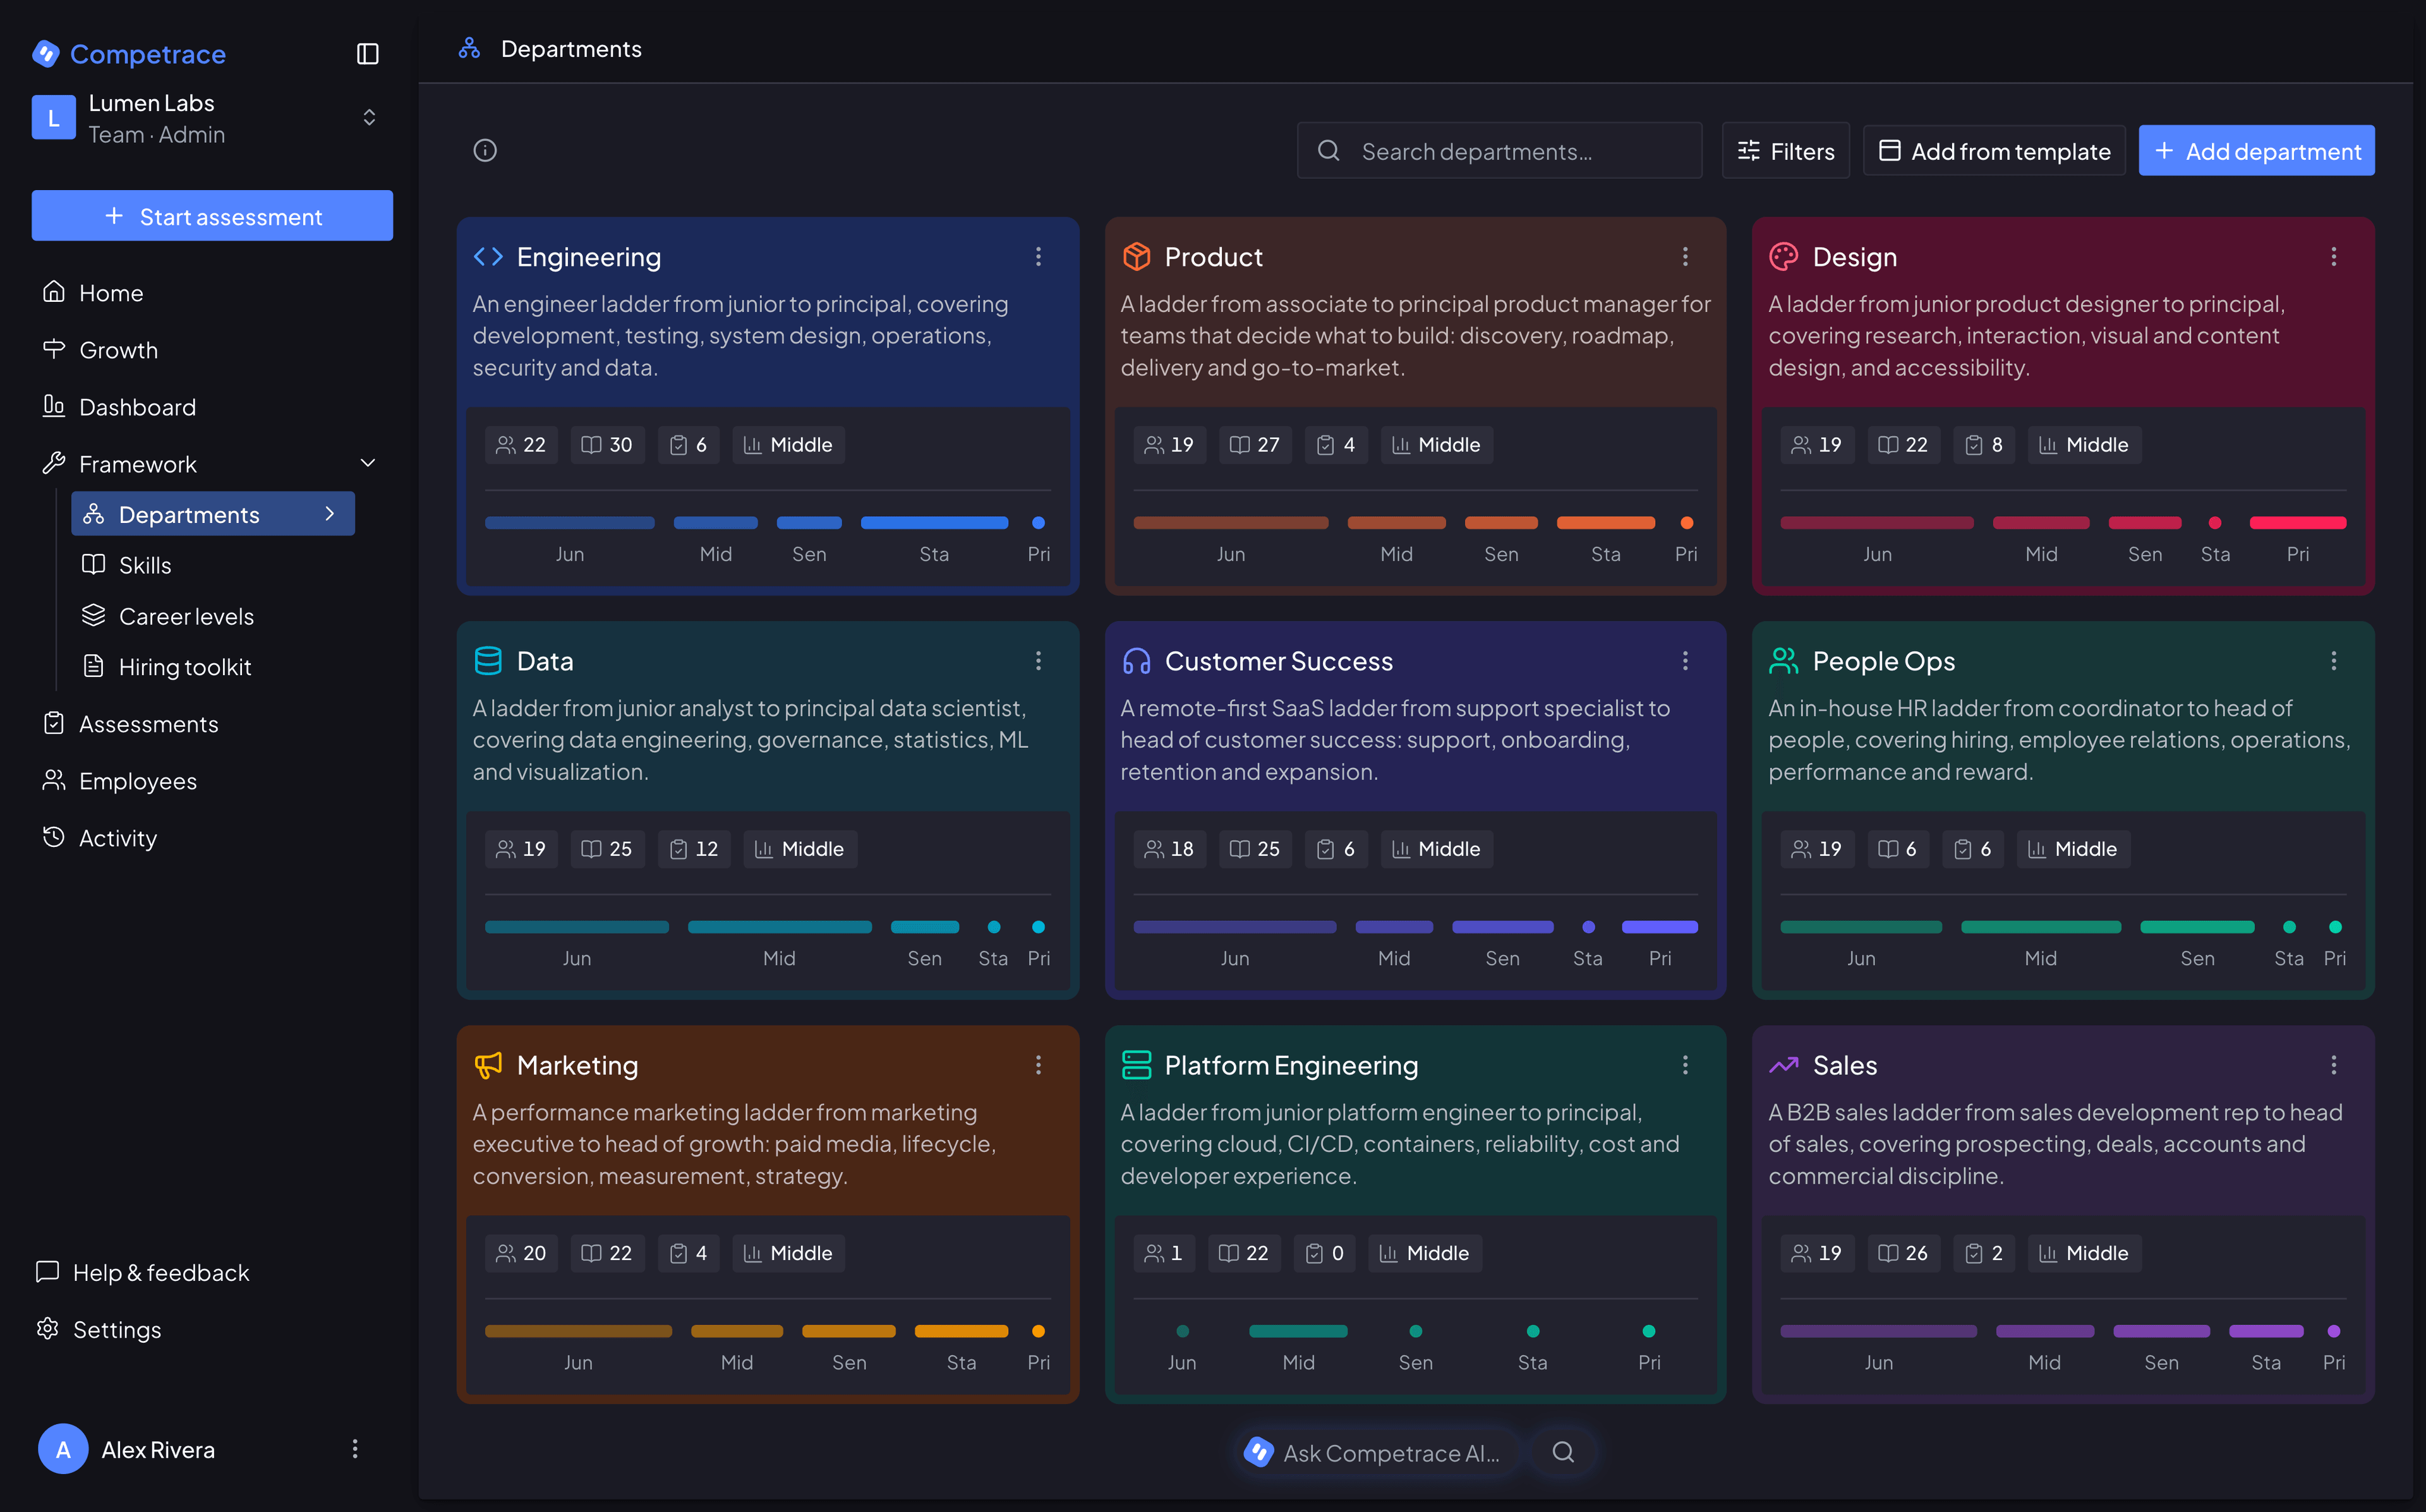Viewport: 2426px width, 1512px height.
Task: Open Data card three-dot menu
Action: coord(1038,661)
